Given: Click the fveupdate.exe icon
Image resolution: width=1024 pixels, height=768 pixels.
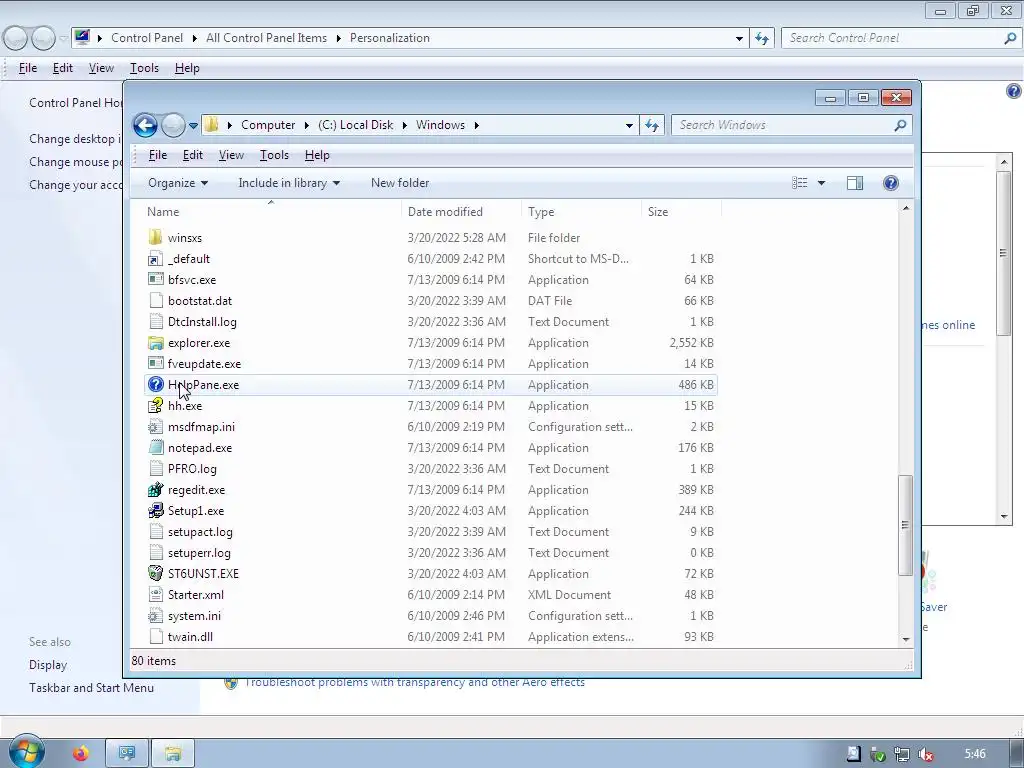Looking at the screenshot, I should (x=155, y=364).
